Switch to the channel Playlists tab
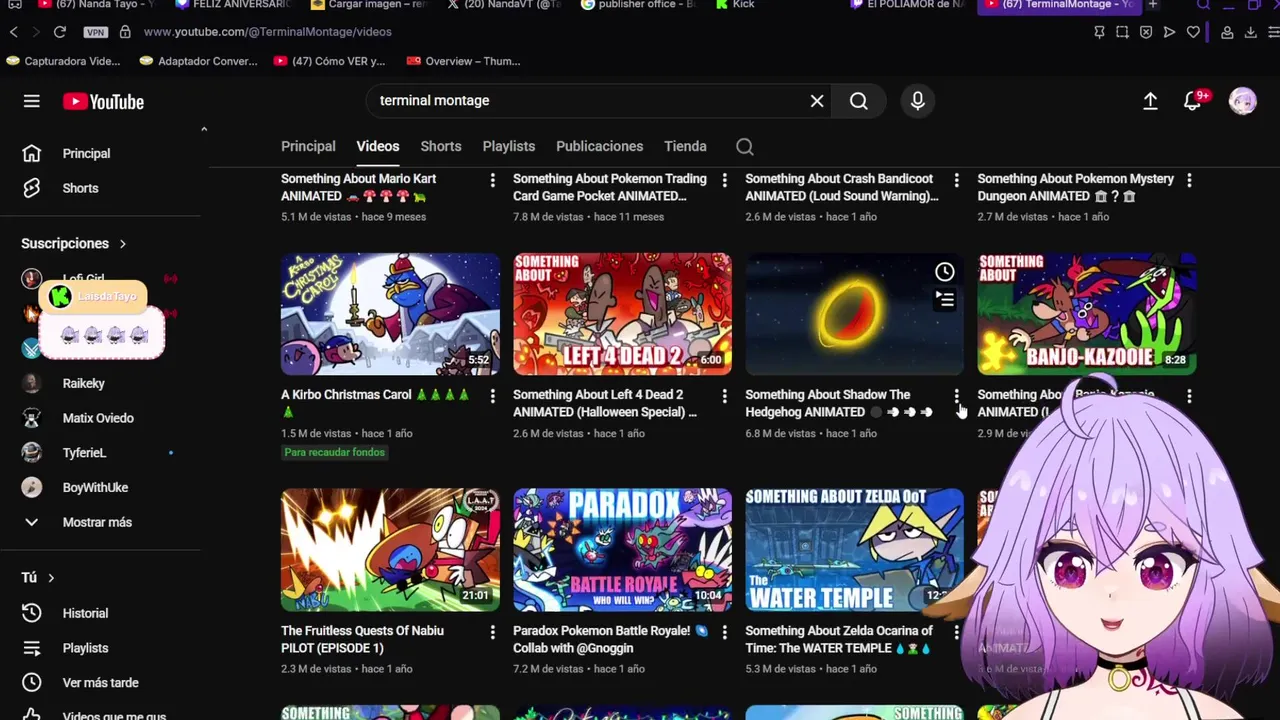Screen dimensions: 1280x720 point(509,146)
